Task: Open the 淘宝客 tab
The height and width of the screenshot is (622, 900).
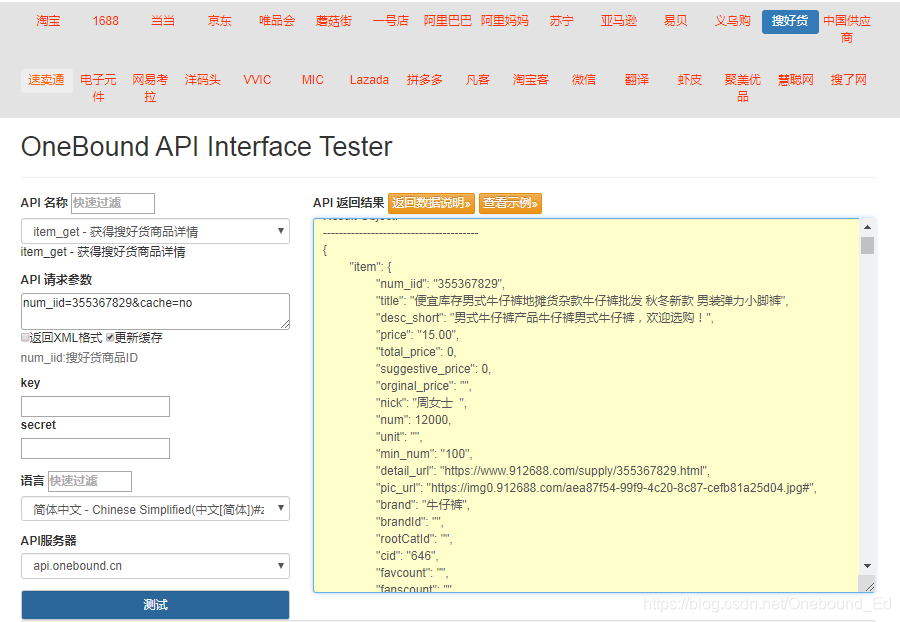Action: click(531, 80)
